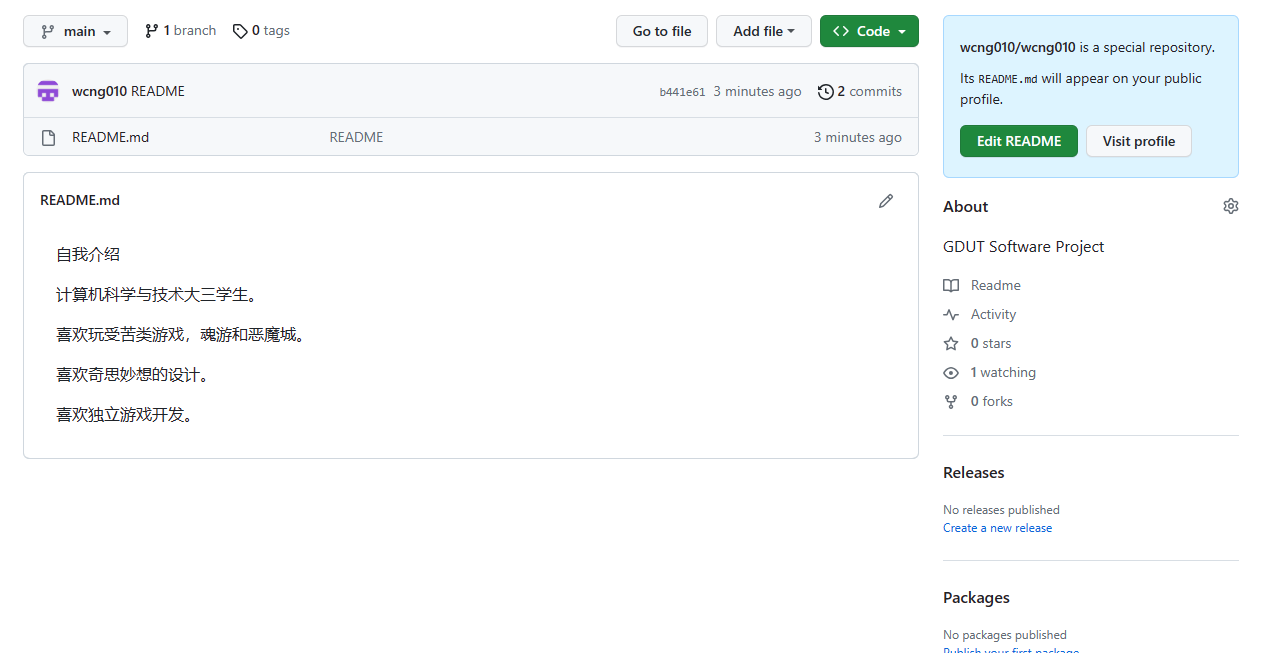The height and width of the screenshot is (653, 1279).
Task: Open commit hash b441e61
Action: (682, 92)
